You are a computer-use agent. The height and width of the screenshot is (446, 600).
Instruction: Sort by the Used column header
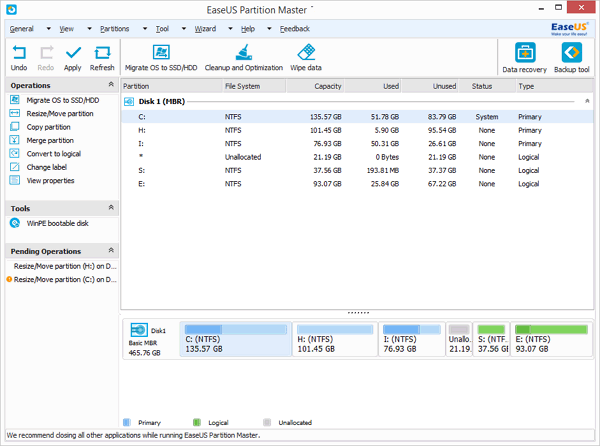[373, 86]
